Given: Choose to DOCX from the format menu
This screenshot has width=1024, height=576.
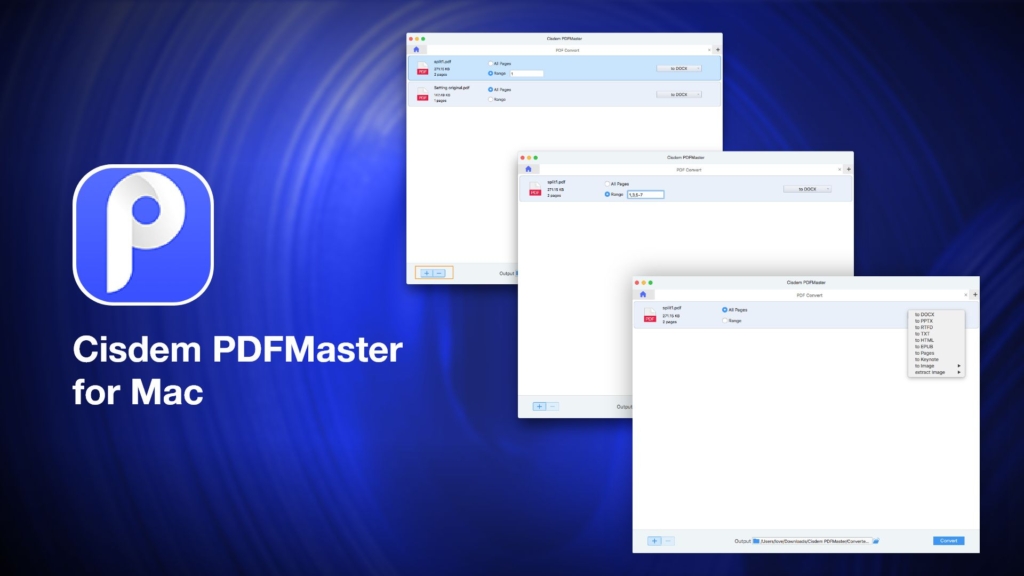Looking at the screenshot, I should pyautogui.click(x=924, y=315).
